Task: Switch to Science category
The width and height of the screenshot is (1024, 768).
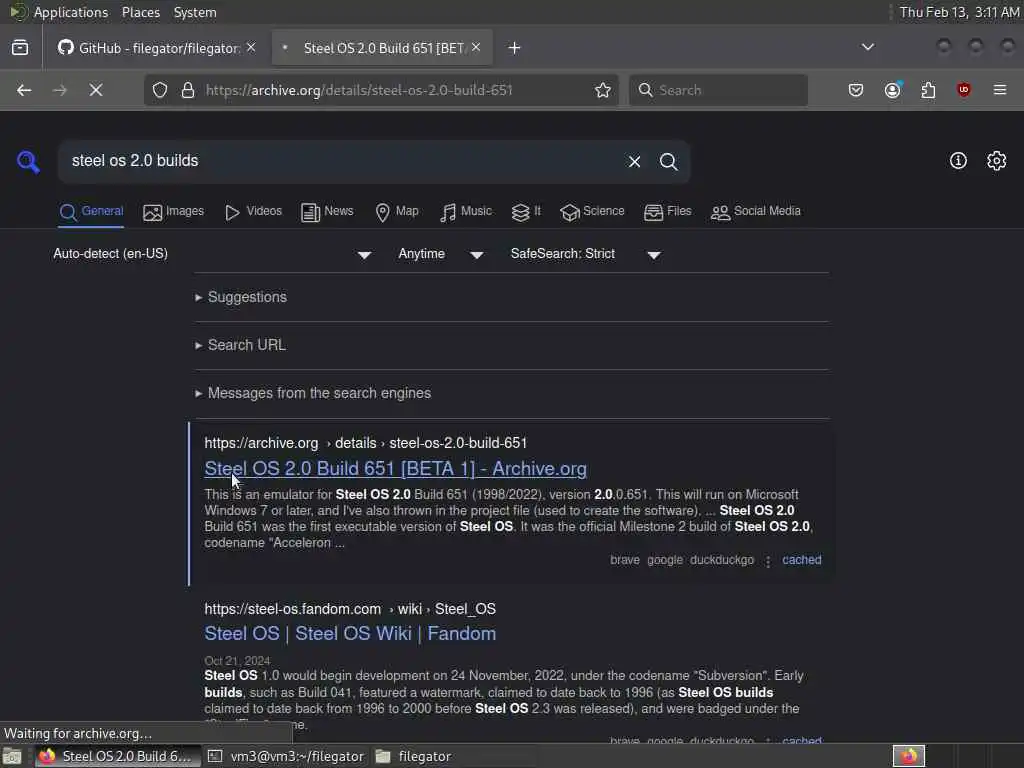Action: pyautogui.click(x=592, y=212)
